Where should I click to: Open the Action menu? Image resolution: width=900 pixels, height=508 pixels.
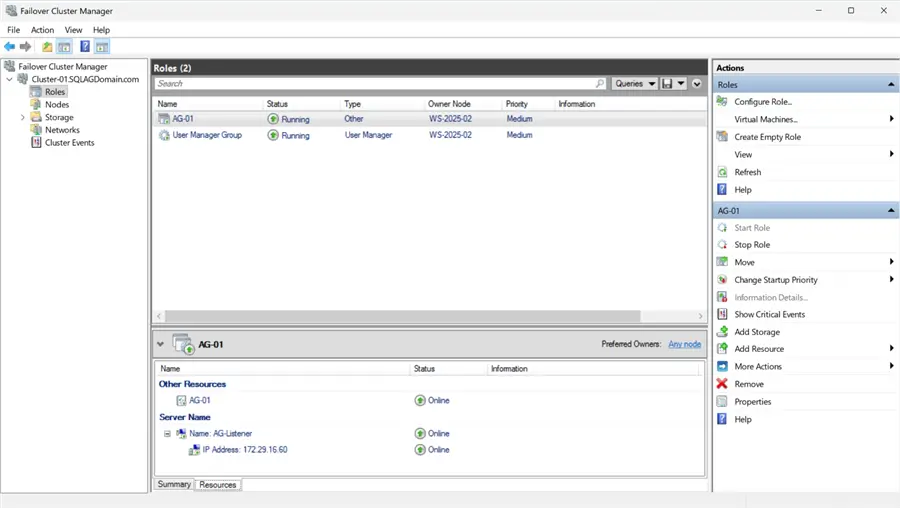pyautogui.click(x=42, y=30)
